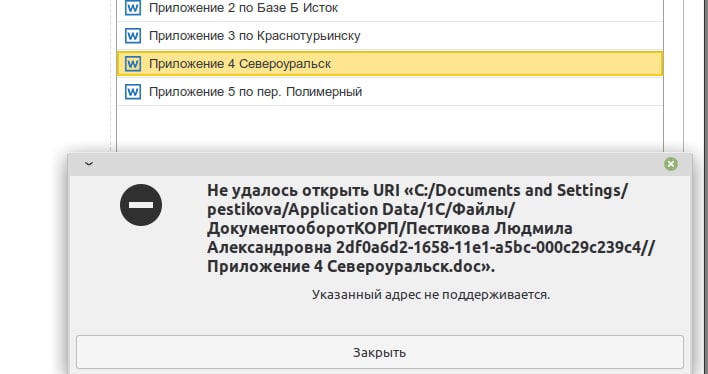
Task: Click the Word icon beside Приложение 2 по Базе Б Исток
Action: [133, 8]
